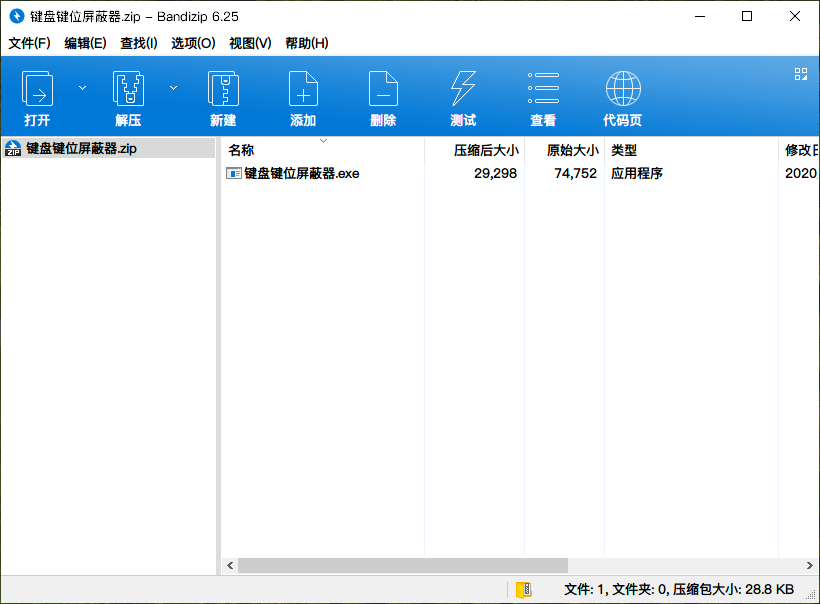
Task: Minimize the Bandizip window
Action: pos(700,16)
